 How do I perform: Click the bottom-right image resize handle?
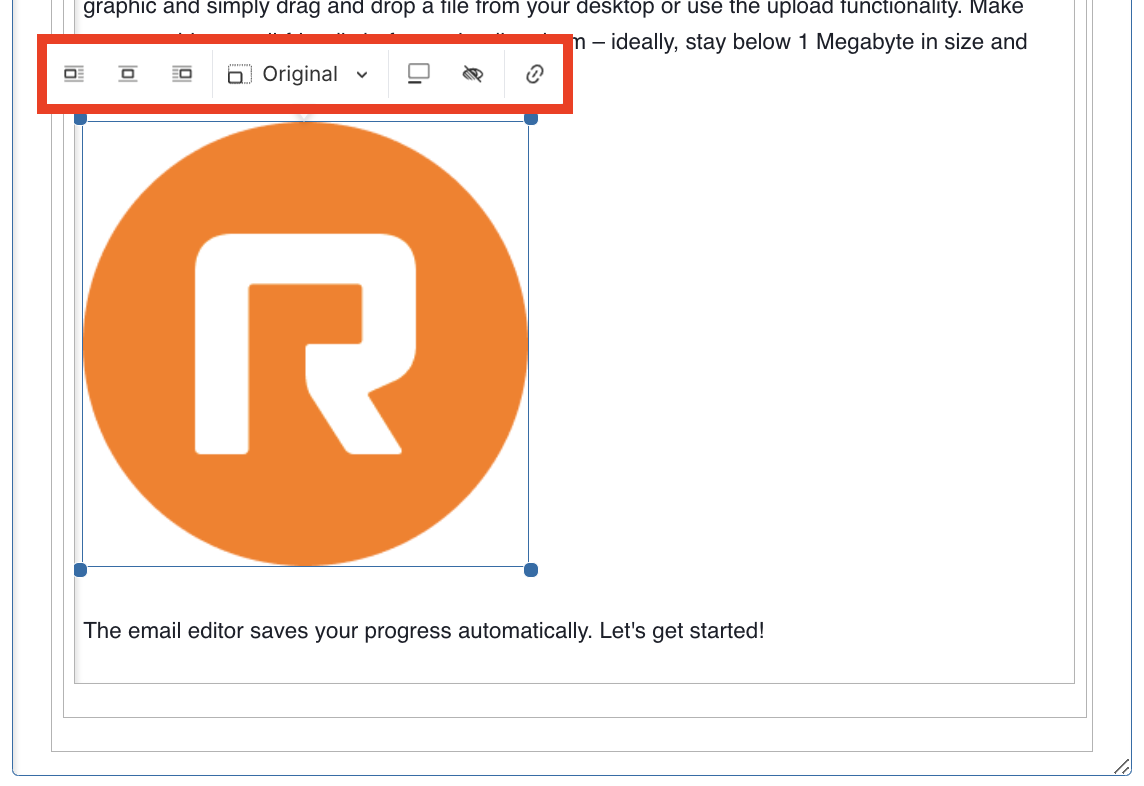tap(531, 570)
